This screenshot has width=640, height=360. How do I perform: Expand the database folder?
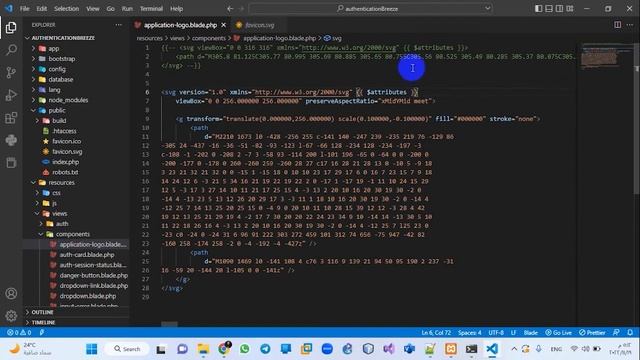pos(60,80)
